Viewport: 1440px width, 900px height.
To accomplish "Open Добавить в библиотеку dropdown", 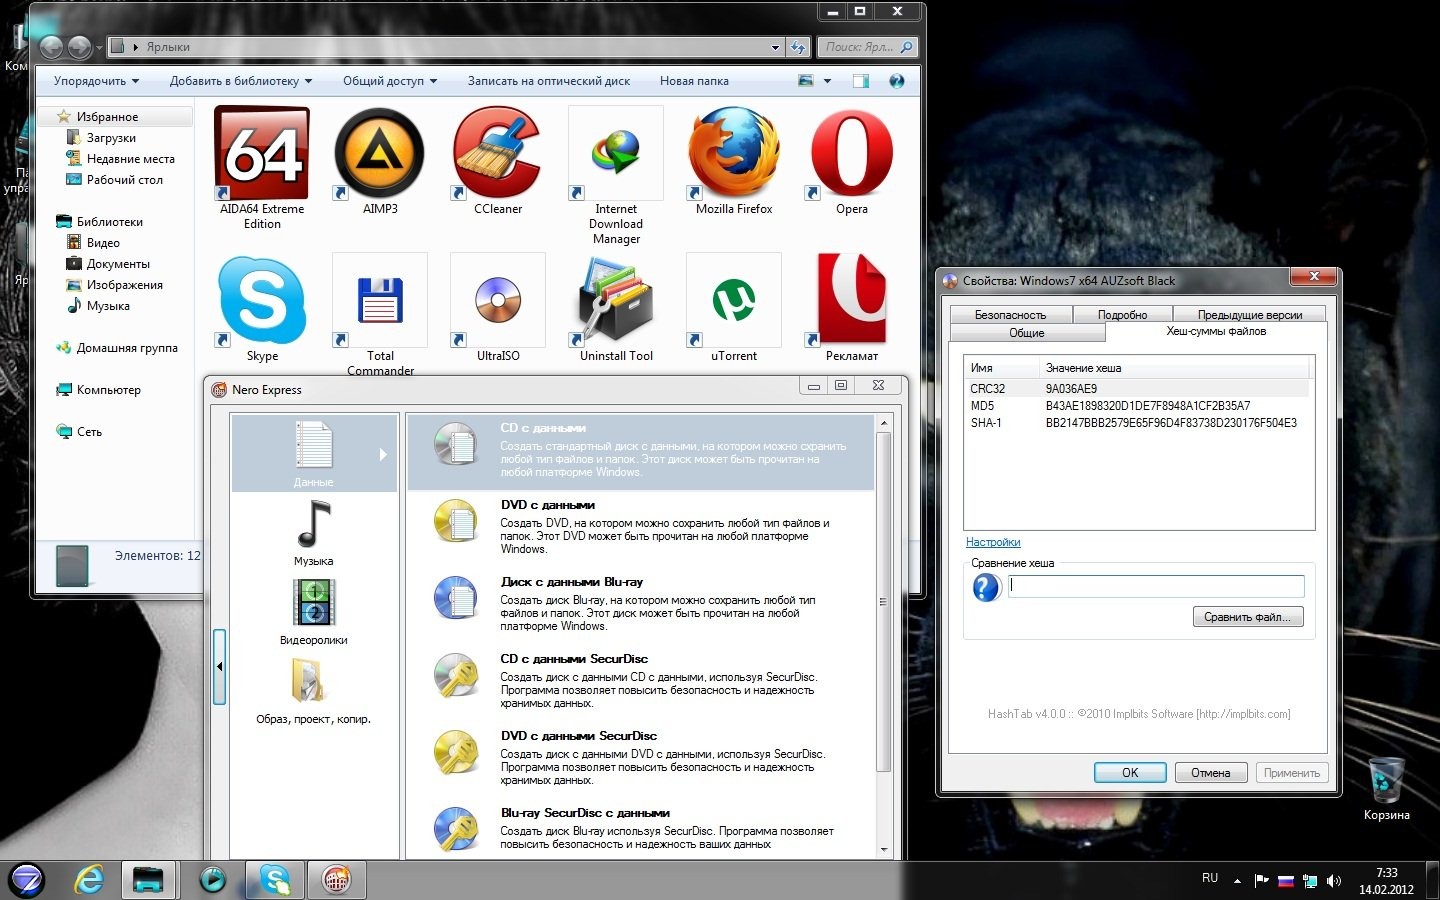I will point(241,81).
